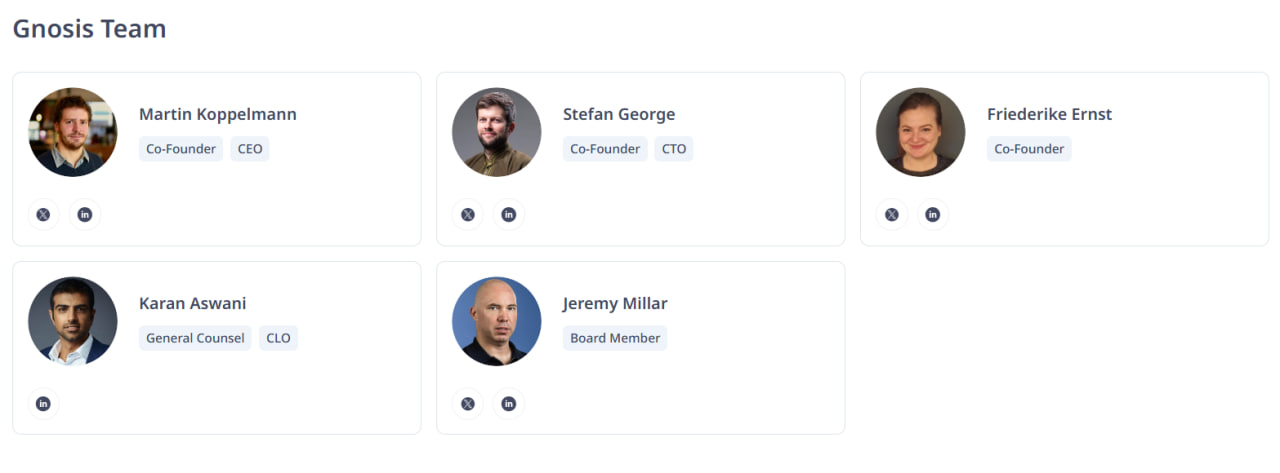Click the CTO badge on Stefan's card

pos(674,149)
